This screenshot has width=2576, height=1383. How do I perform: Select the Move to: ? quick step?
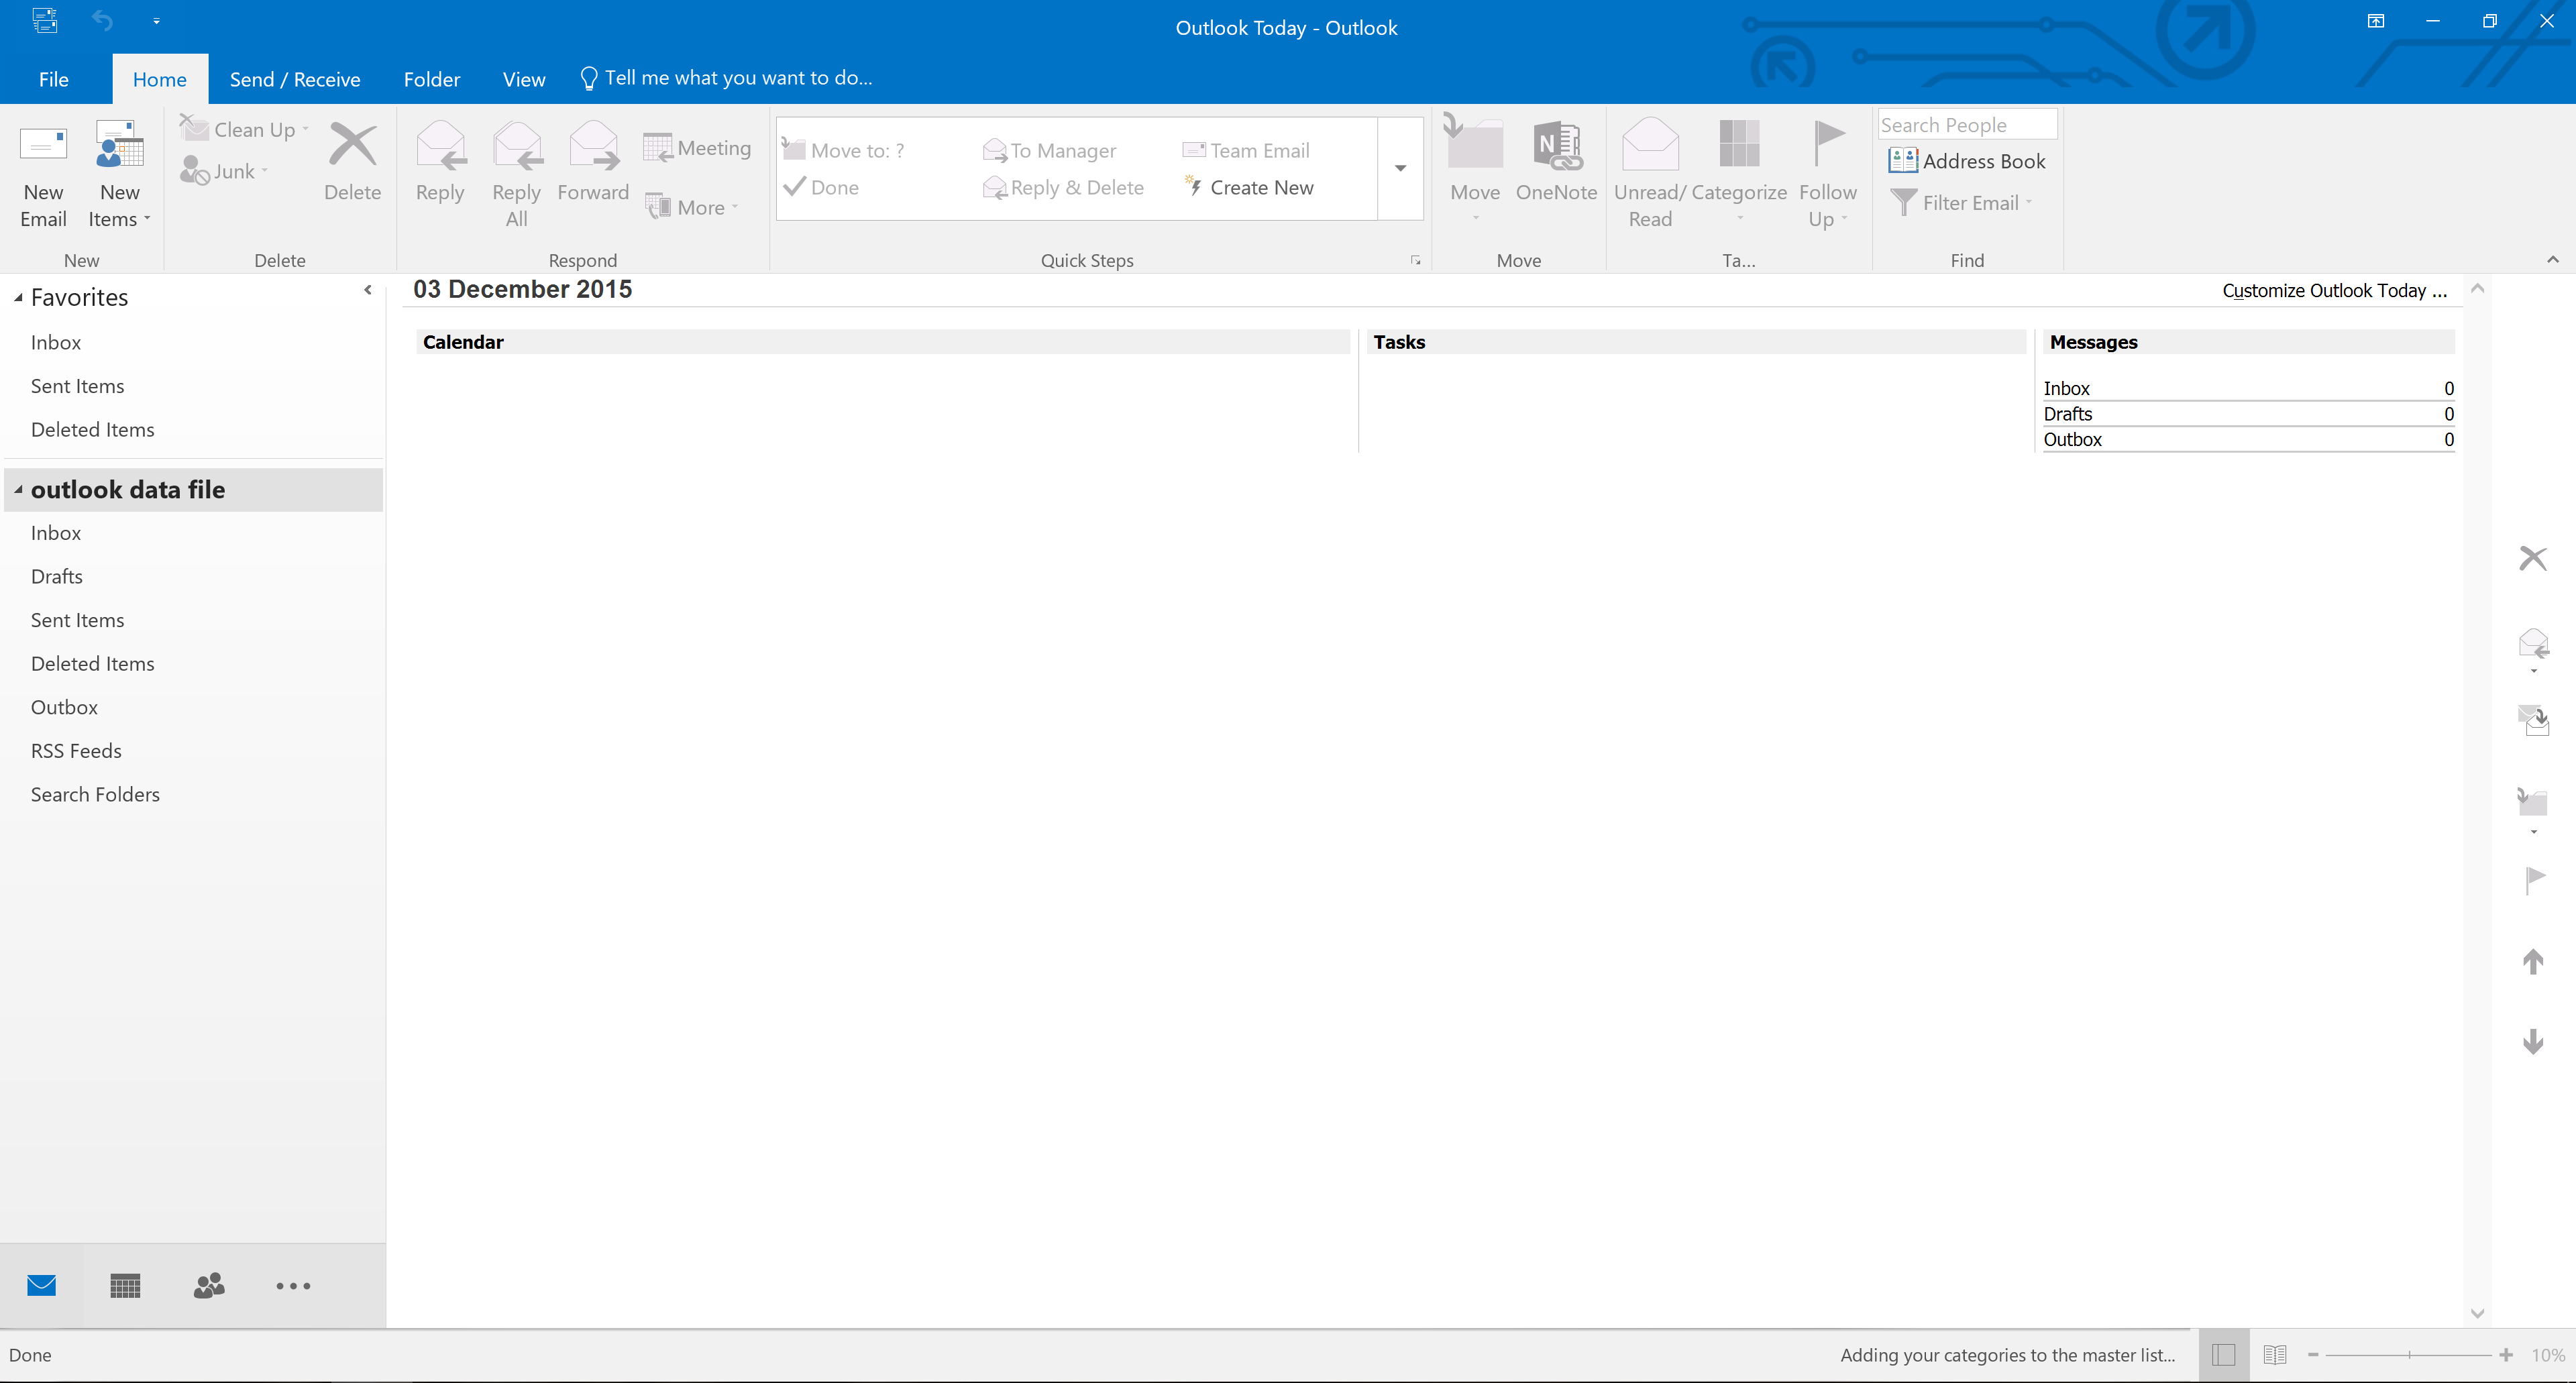coord(844,150)
